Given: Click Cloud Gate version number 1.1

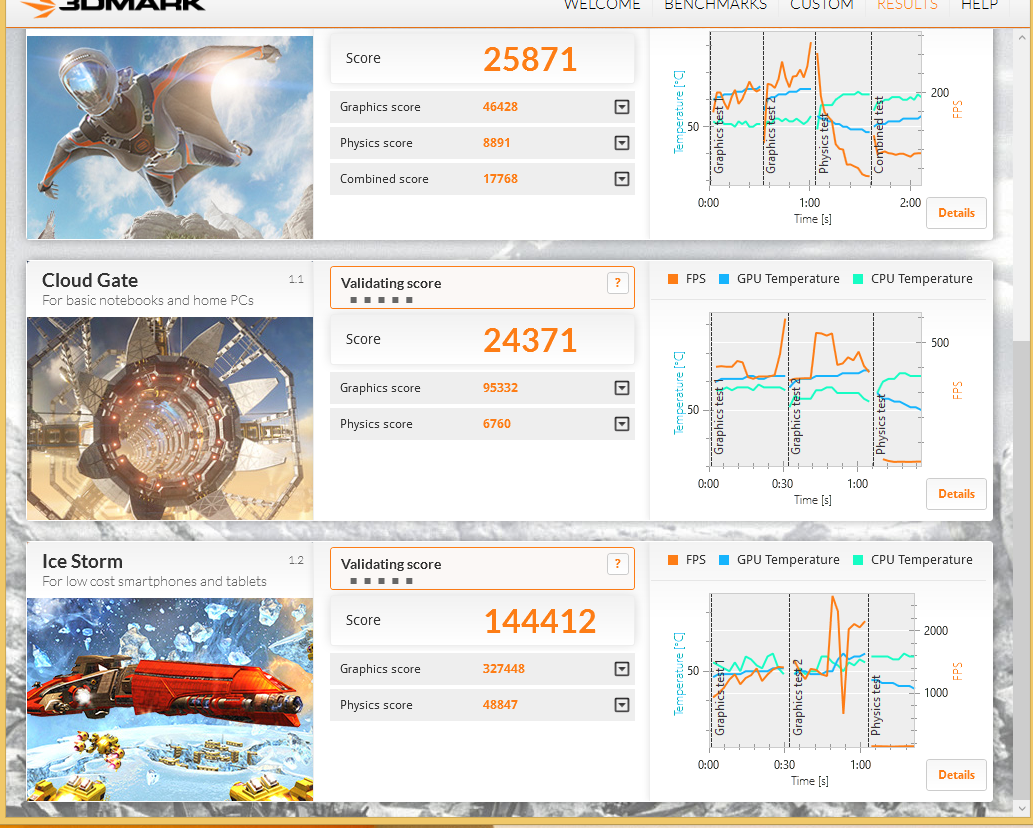Looking at the screenshot, I should pyautogui.click(x=296, y=279).
